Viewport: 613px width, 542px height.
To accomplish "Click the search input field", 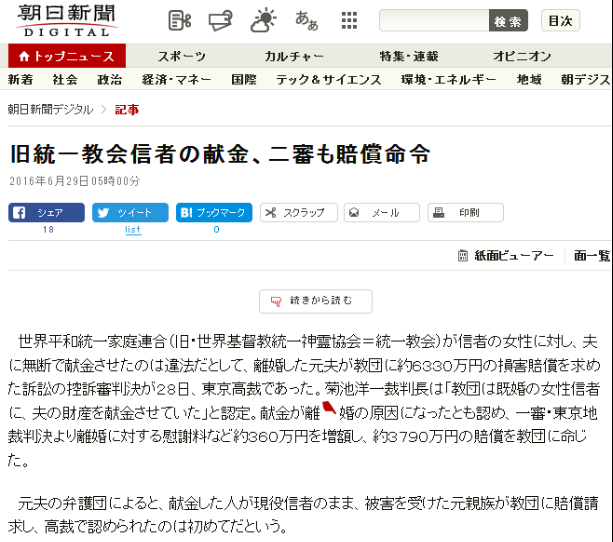I will pos(434,21).
